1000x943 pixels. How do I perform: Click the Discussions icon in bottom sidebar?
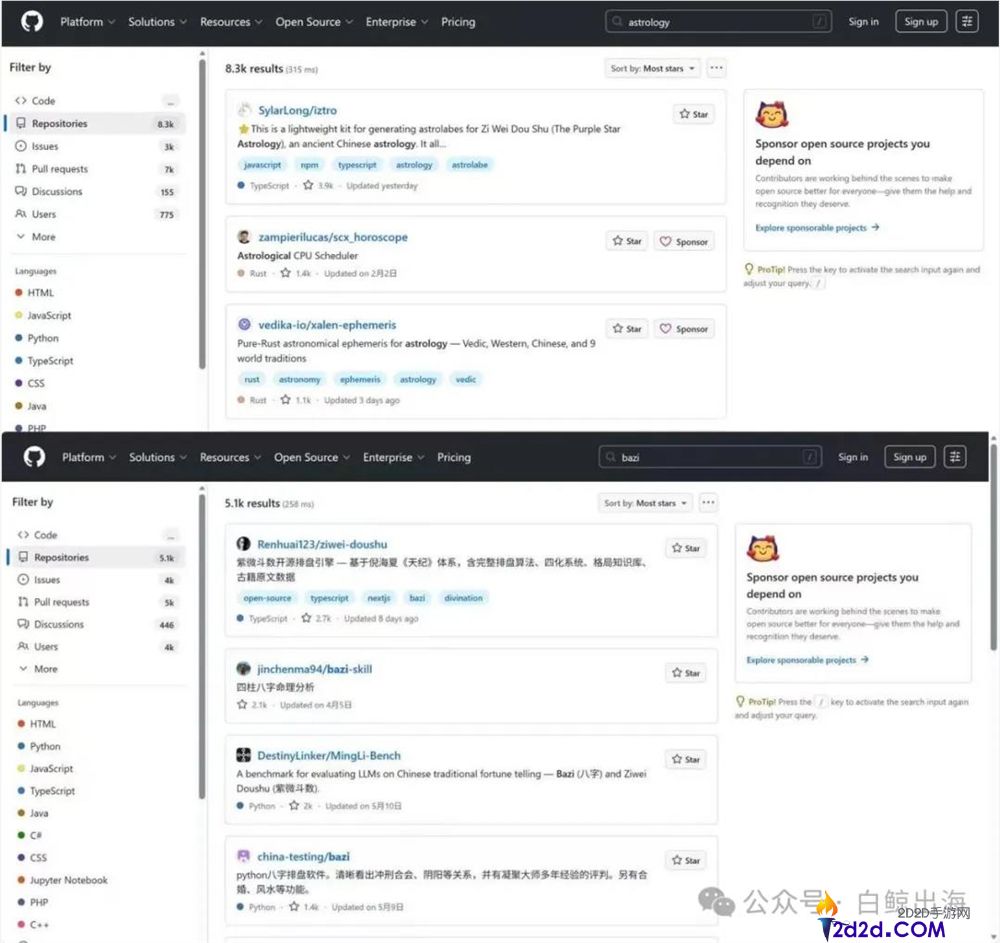pos(24,624)
